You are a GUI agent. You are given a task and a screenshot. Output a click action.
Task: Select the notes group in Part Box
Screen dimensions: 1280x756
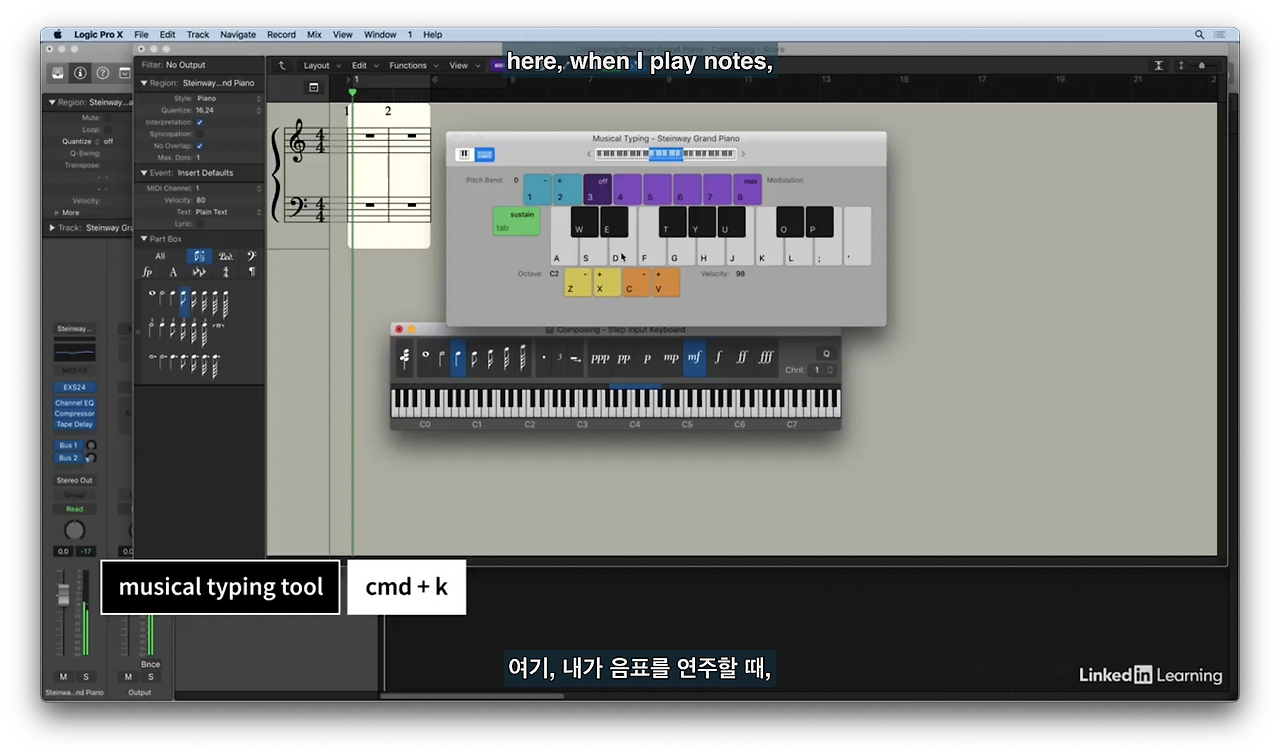click(199, 256)
